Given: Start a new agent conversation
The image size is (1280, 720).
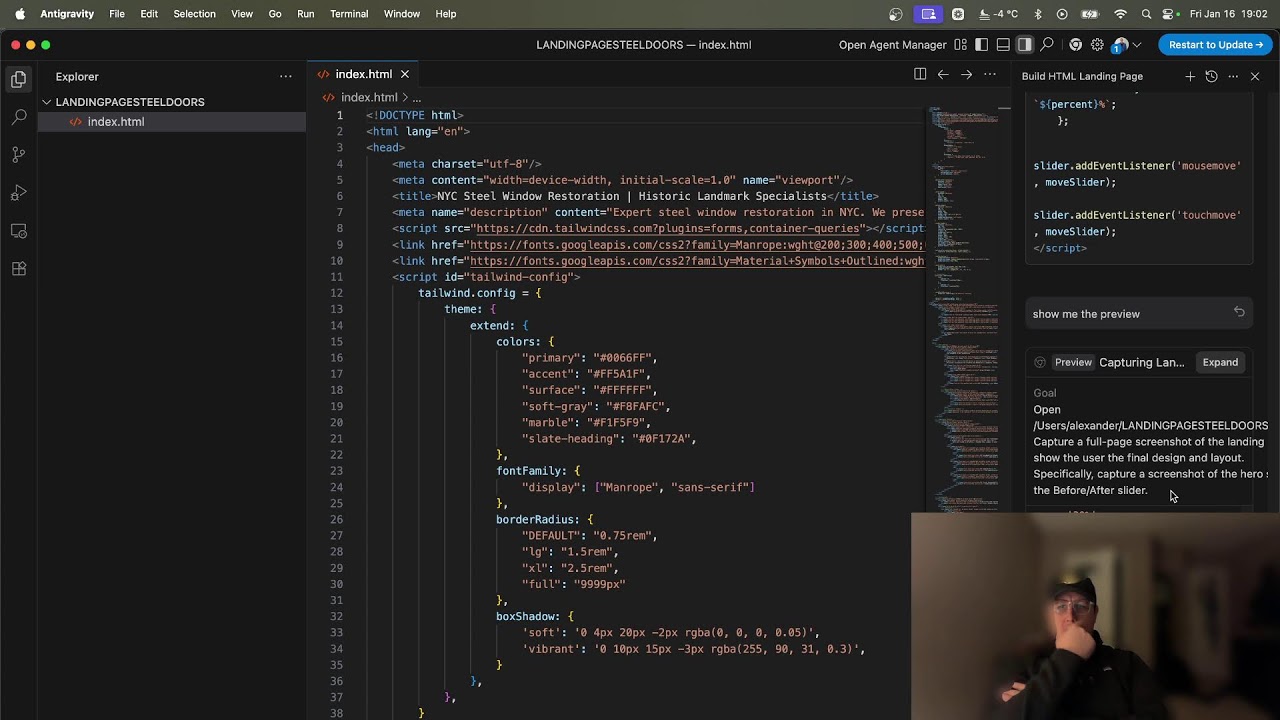Looking at the screenshot, I should tap(1190, 76).
